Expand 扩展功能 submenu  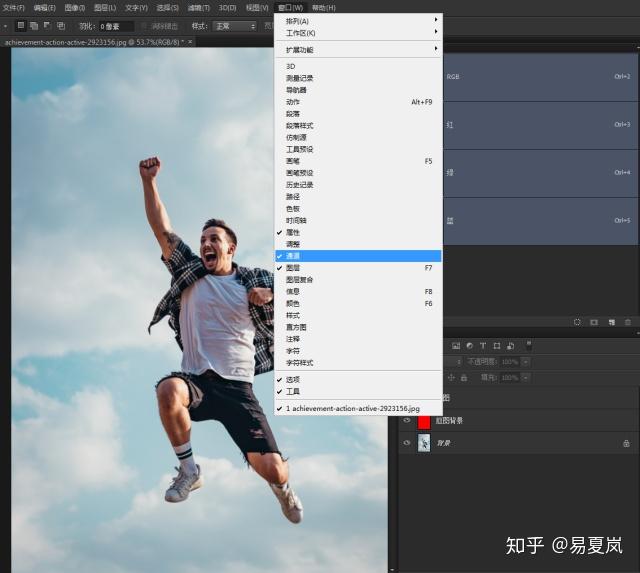pos(358,50)
